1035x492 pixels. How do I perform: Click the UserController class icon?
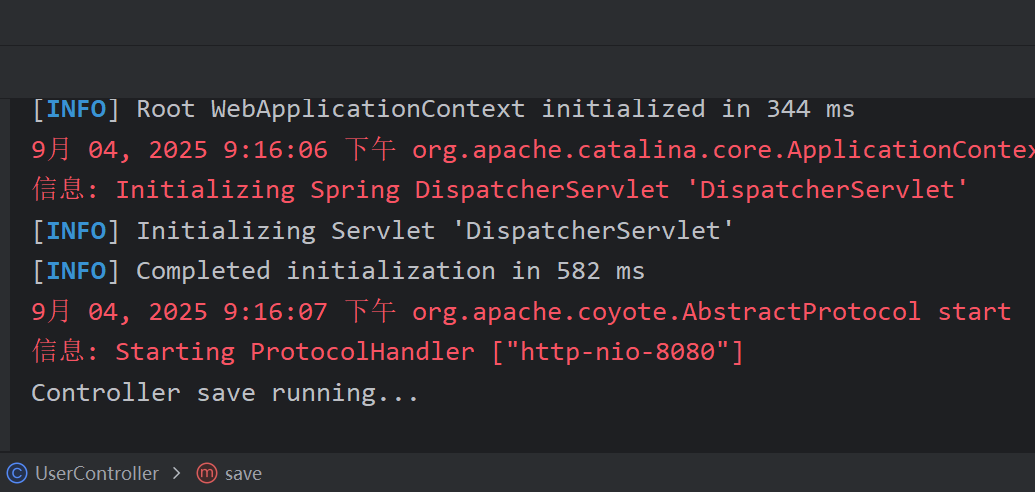coord(17,474)
